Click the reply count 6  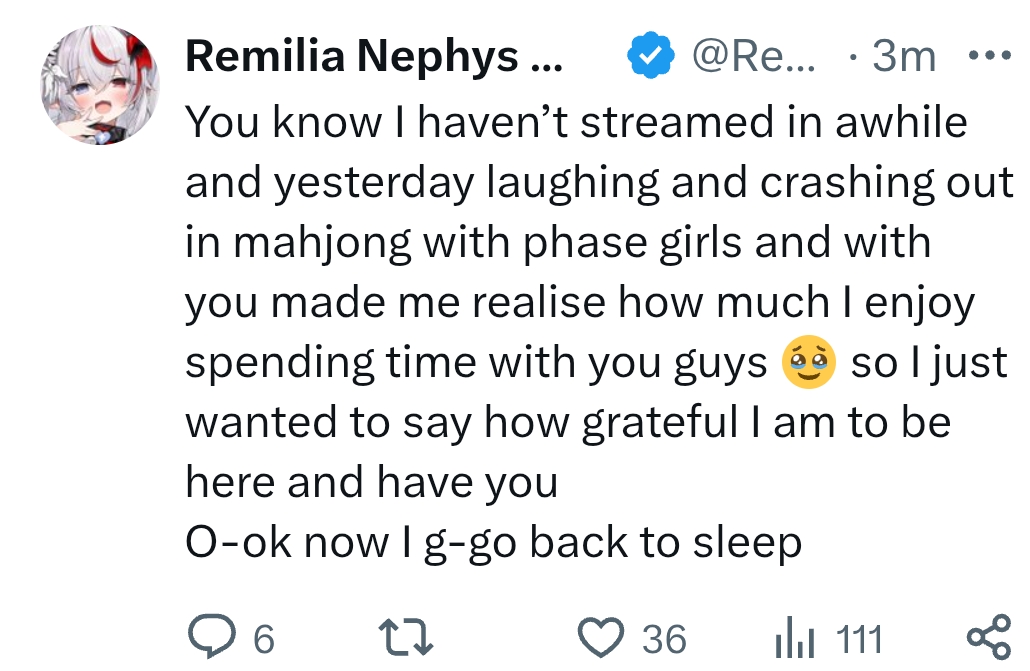coord(263,638)
